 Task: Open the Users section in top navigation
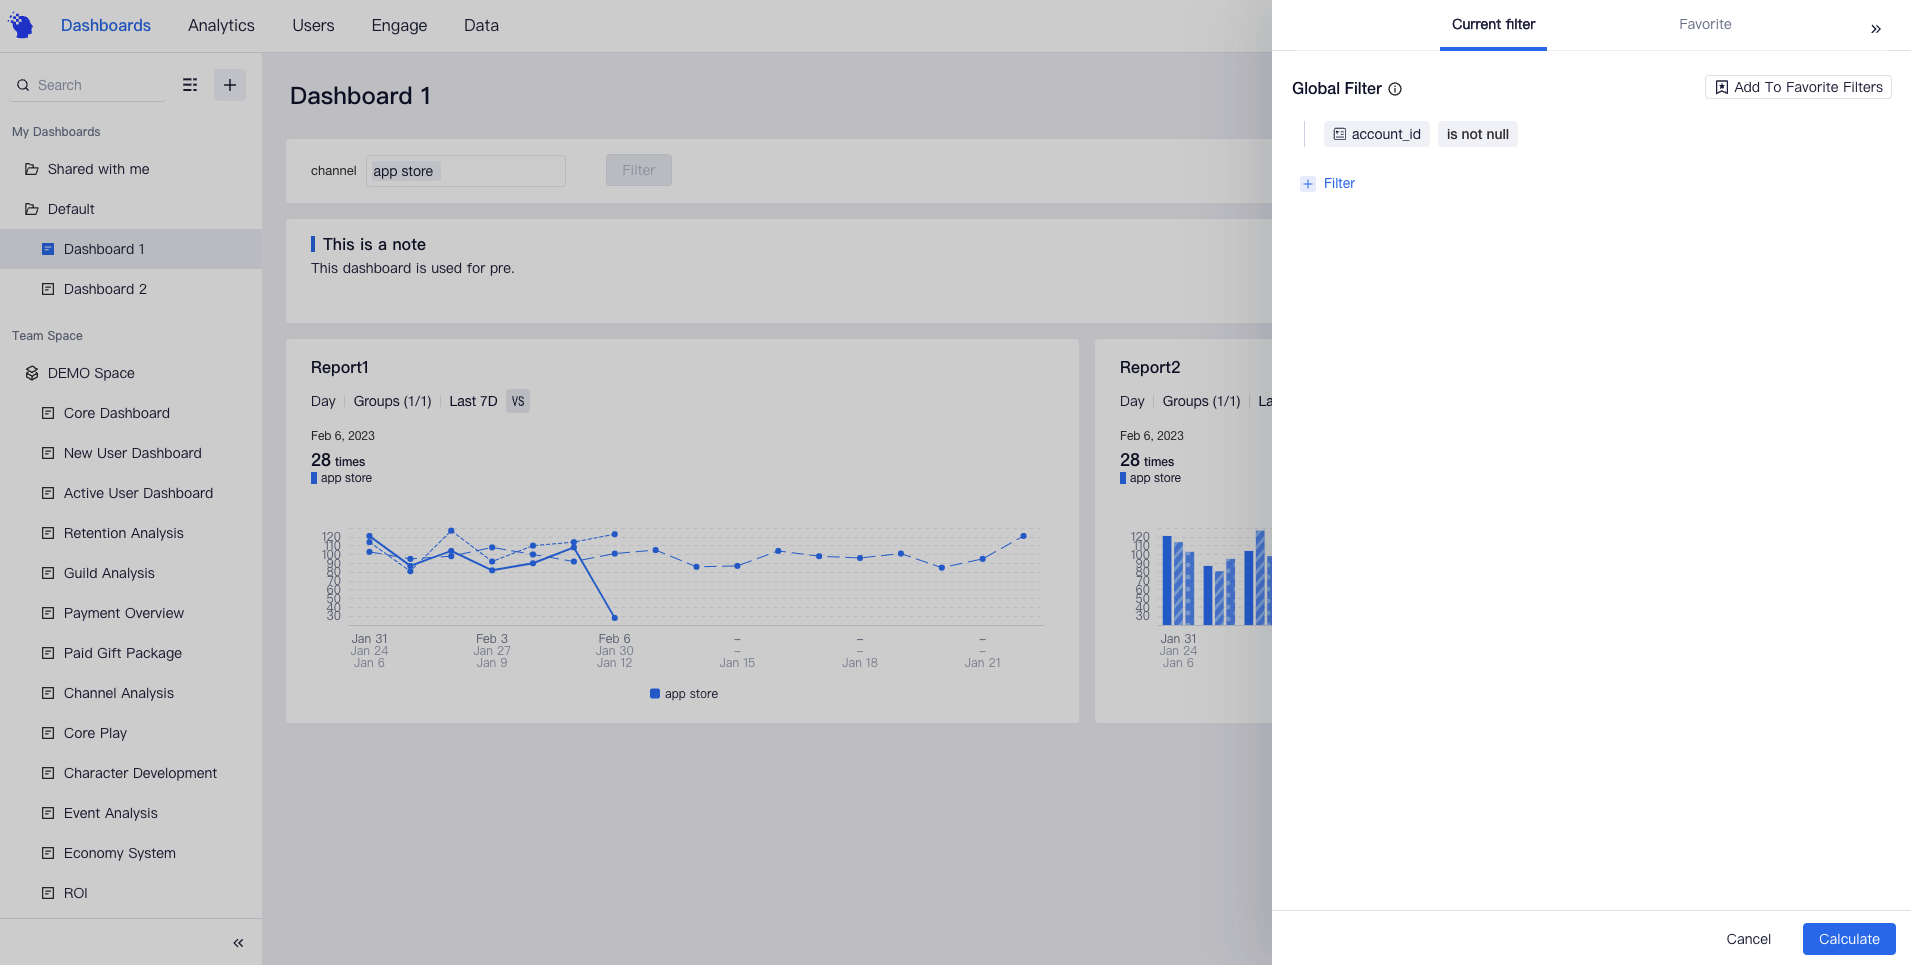312,25
